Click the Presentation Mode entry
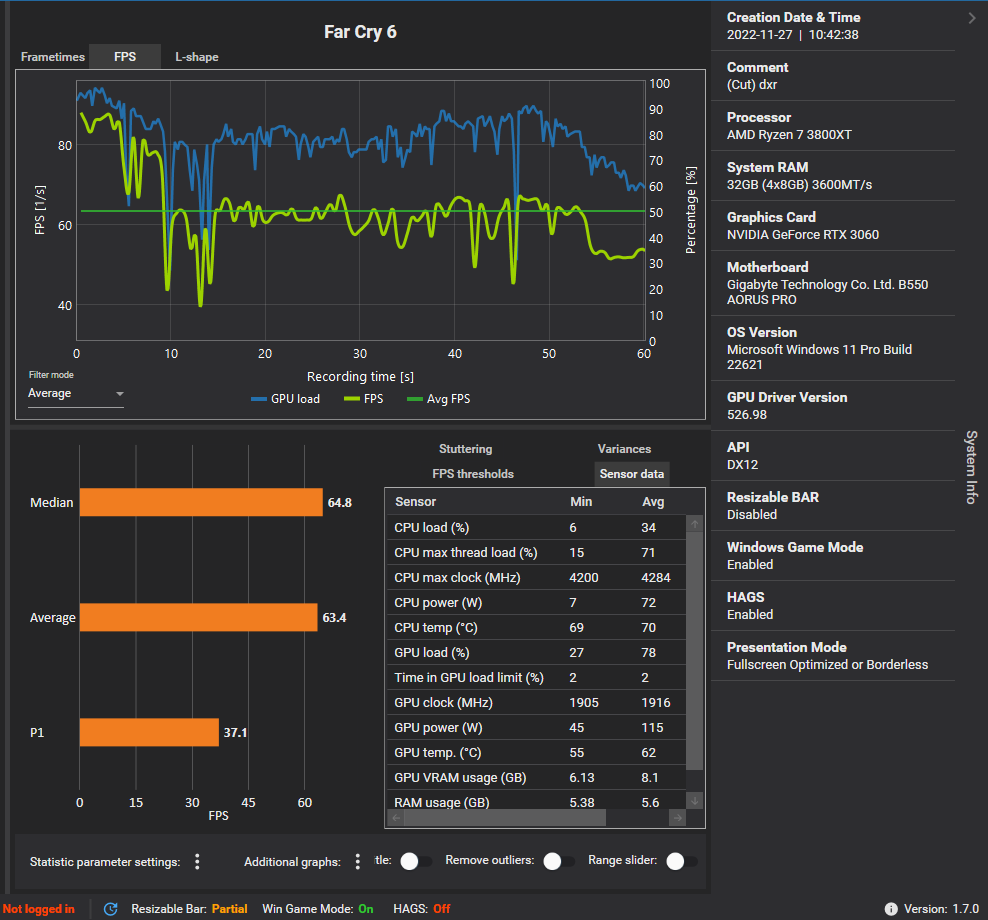988x920 pixels. pos(833,656)
